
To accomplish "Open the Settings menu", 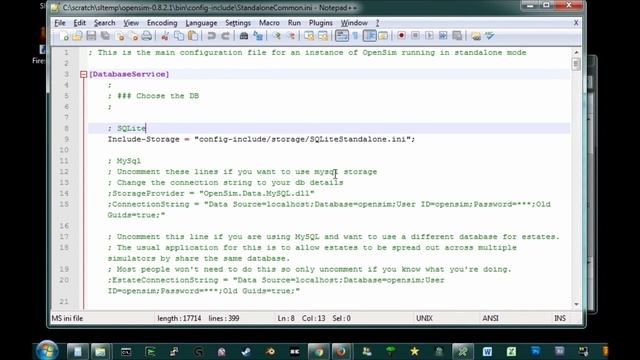I will (x=238, y=23).
